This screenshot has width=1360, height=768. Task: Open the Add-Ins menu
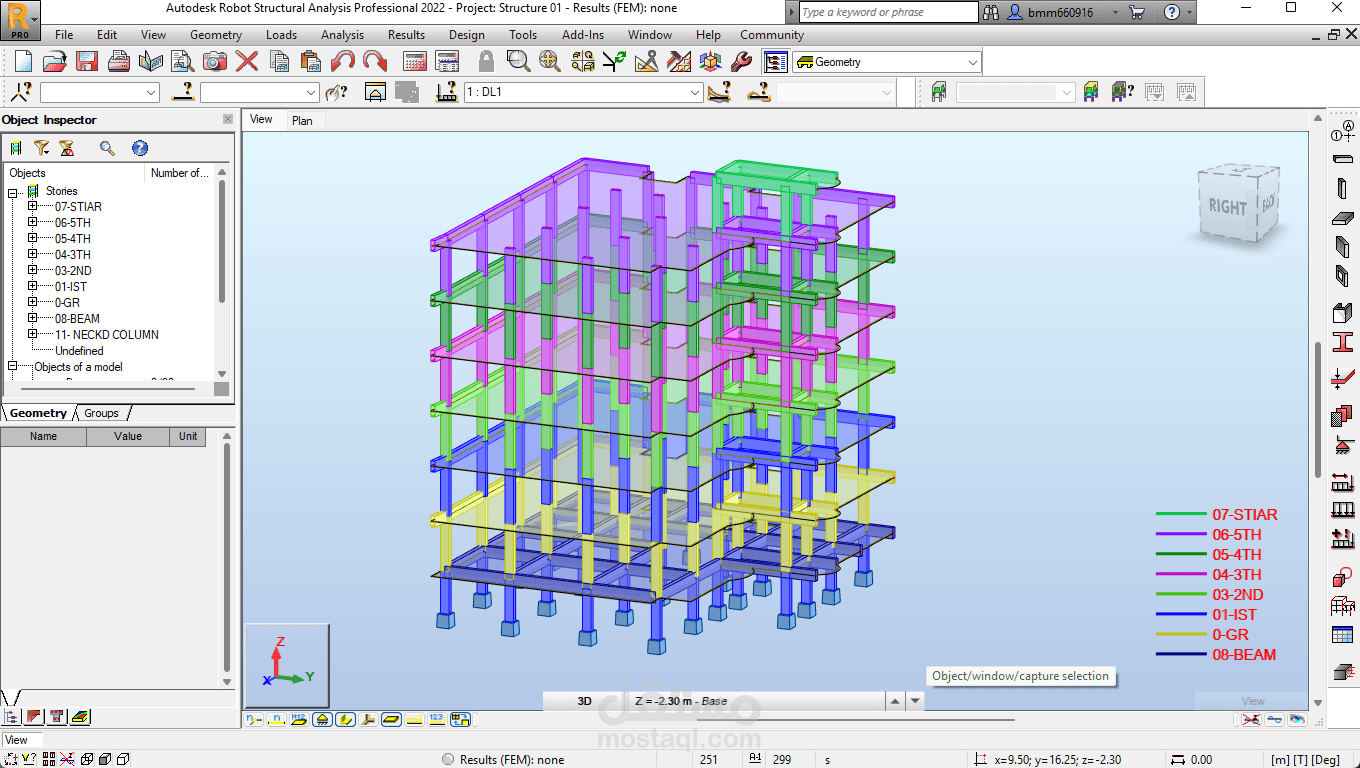583,35
